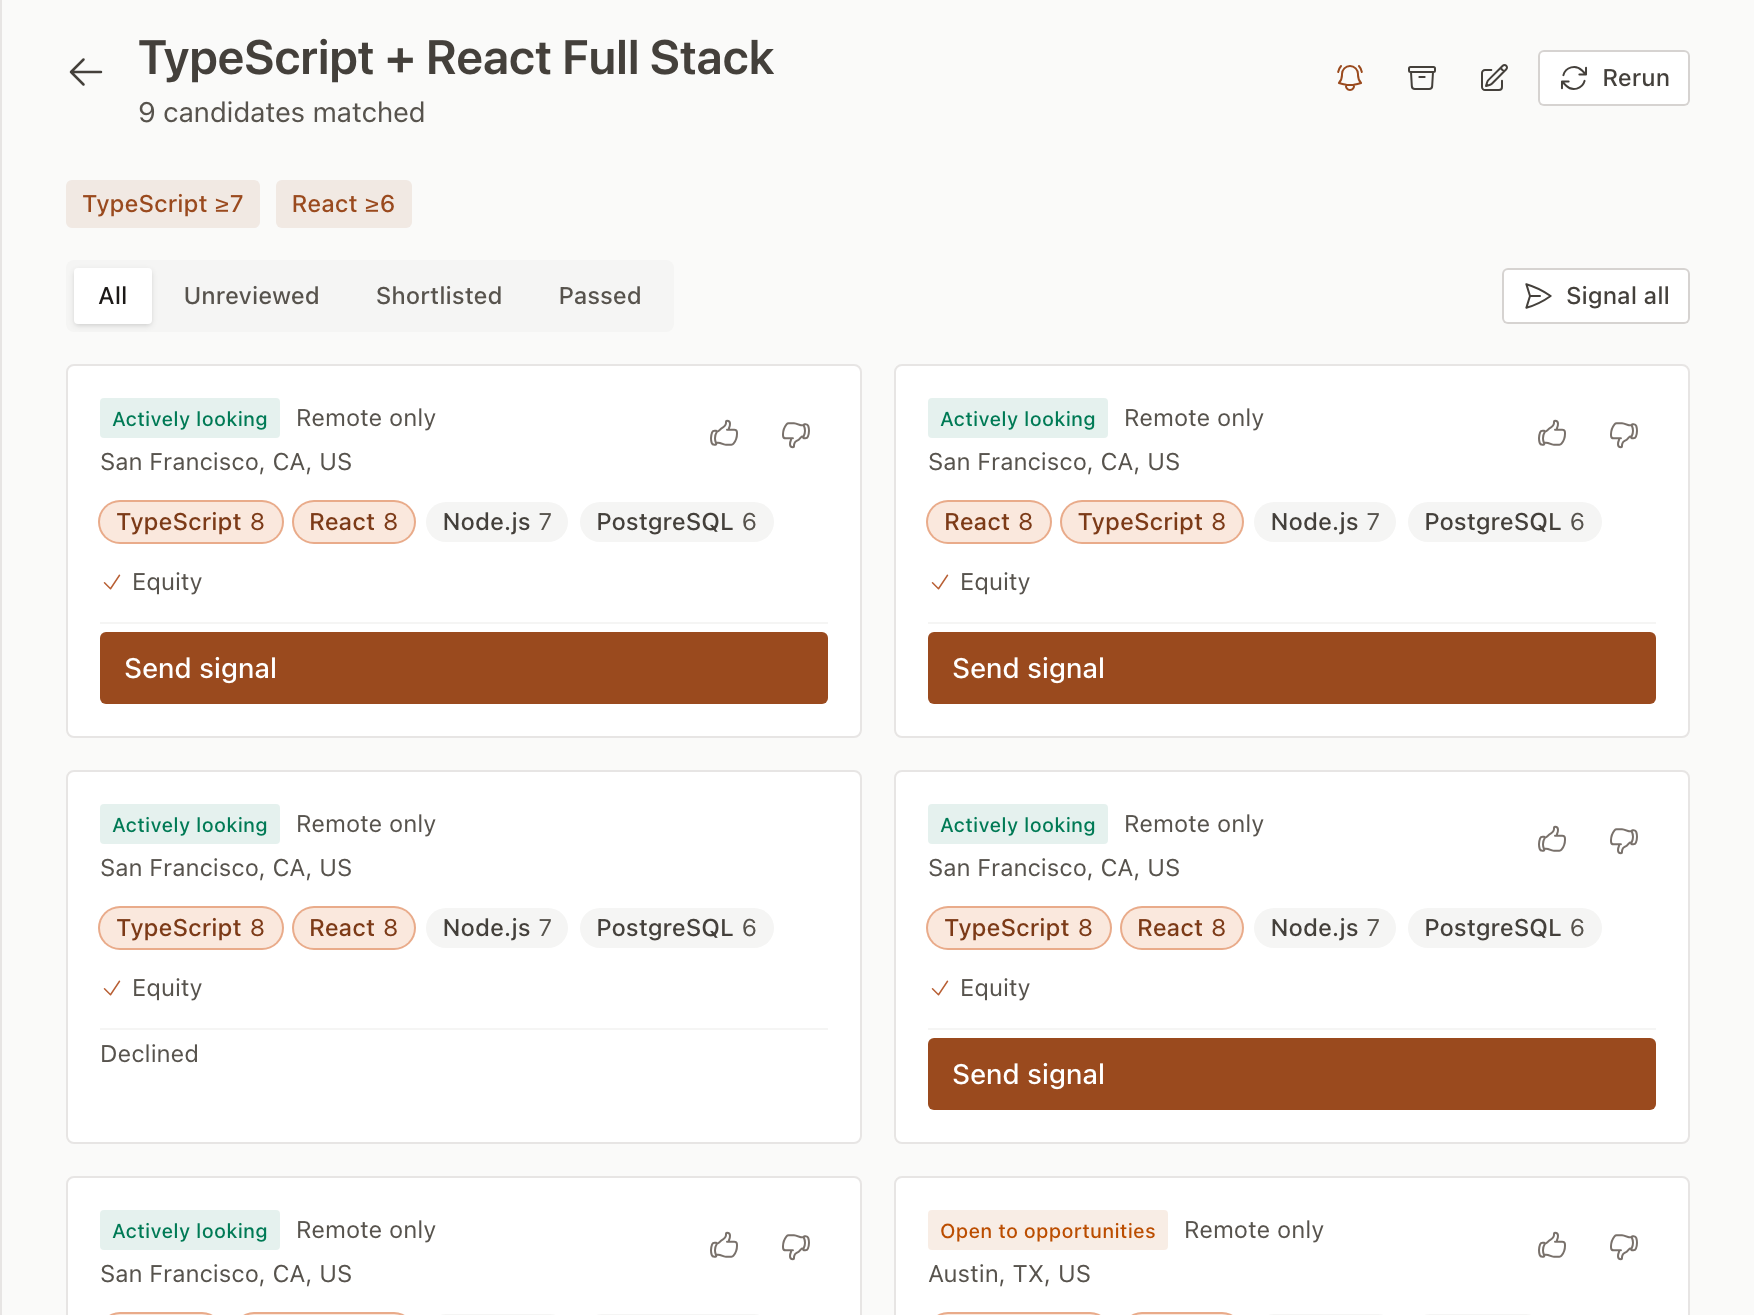
Task: Thumbs down the Austin, TX candidate
Action: [x=1624, y=1246]
